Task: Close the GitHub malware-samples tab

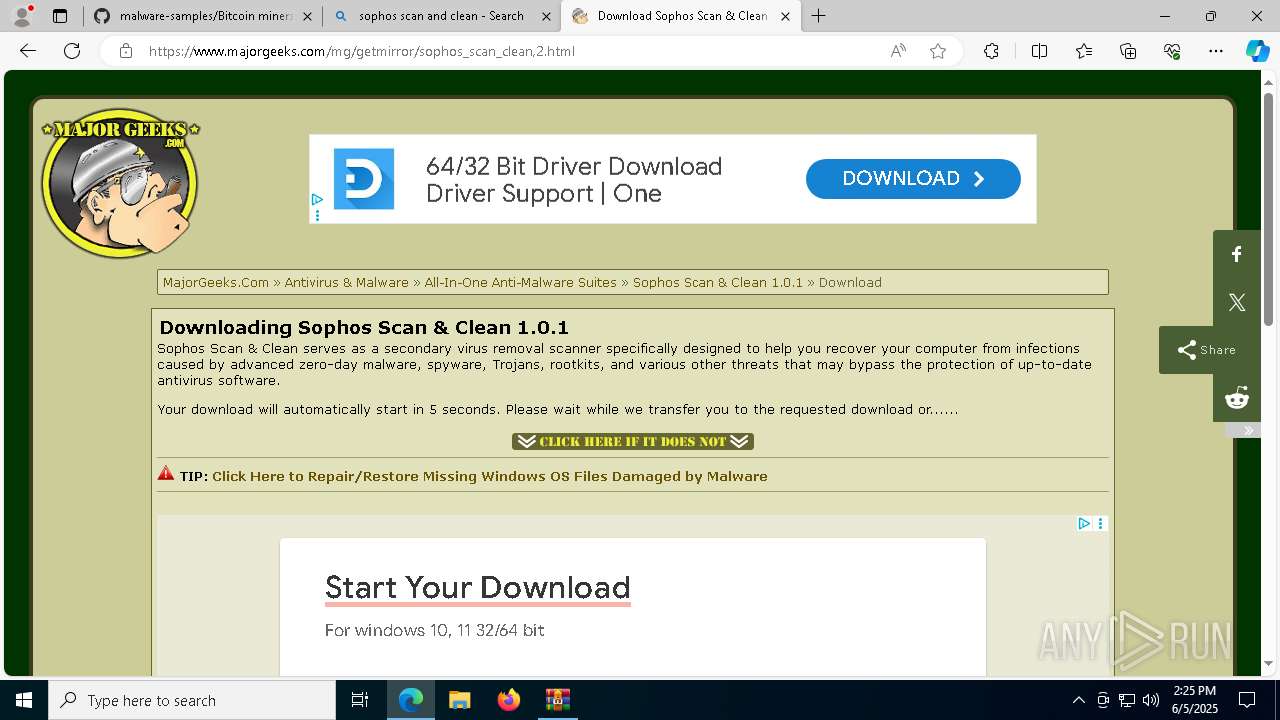Action: pyautogui.click(x=307, y=16)
